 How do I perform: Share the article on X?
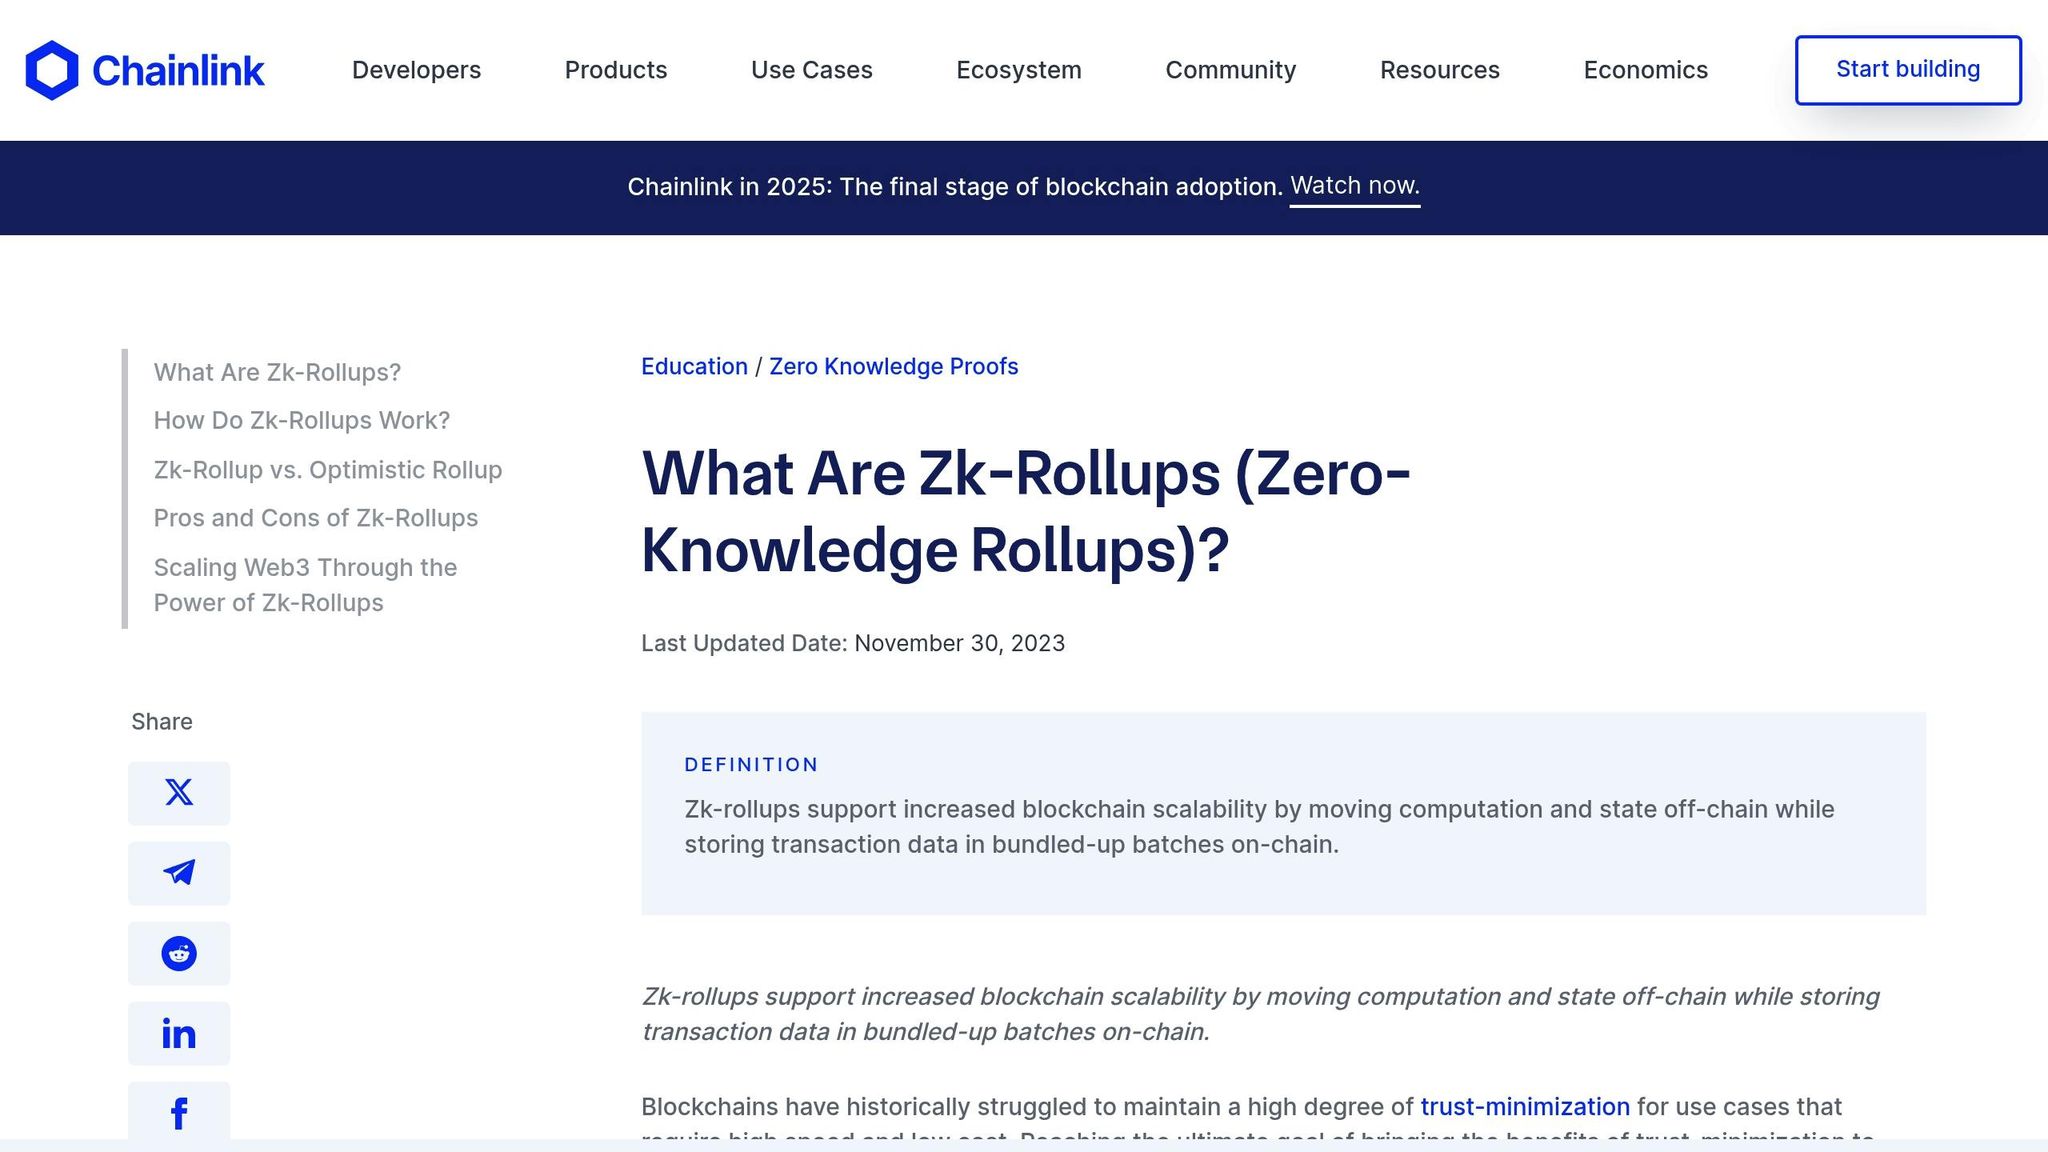tap(178, 793)
